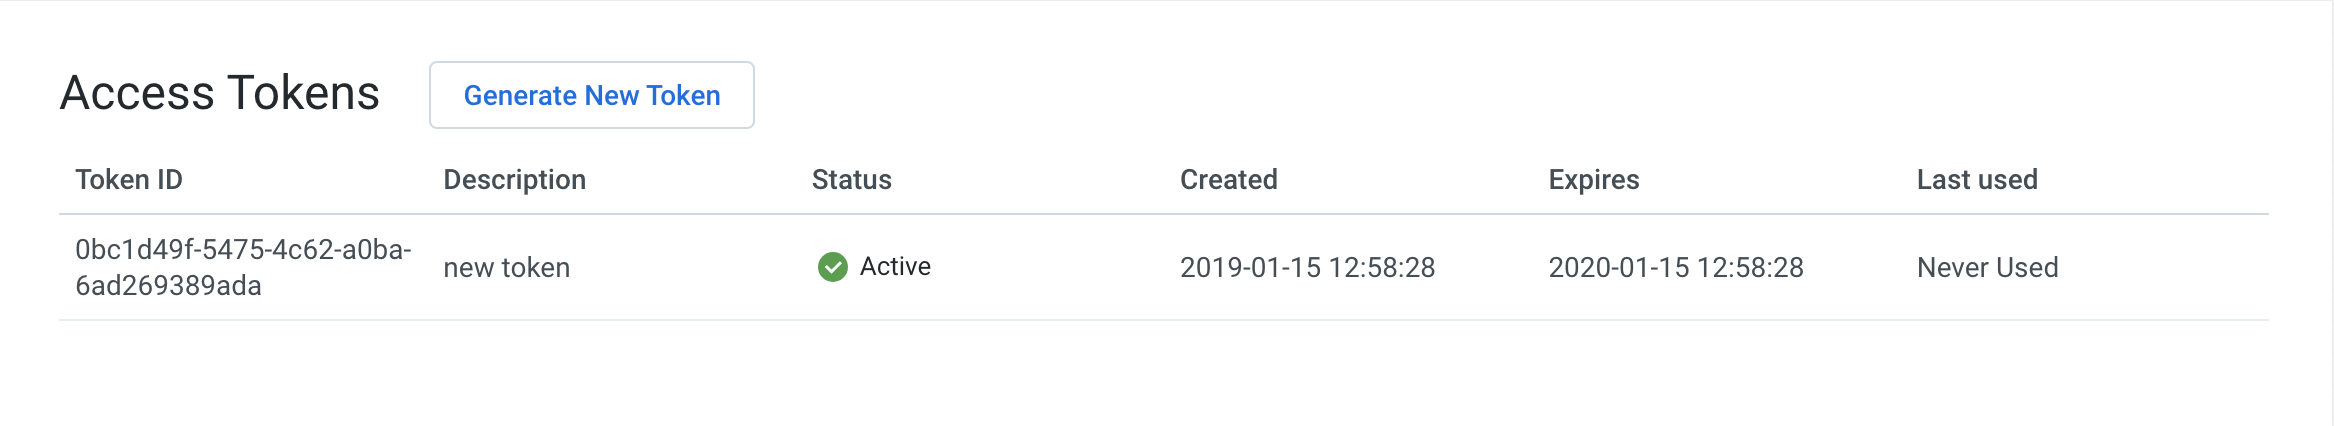Select the Last used column header
The width and height of the screenshot is (2334, 426).
tap(1977, 180)
